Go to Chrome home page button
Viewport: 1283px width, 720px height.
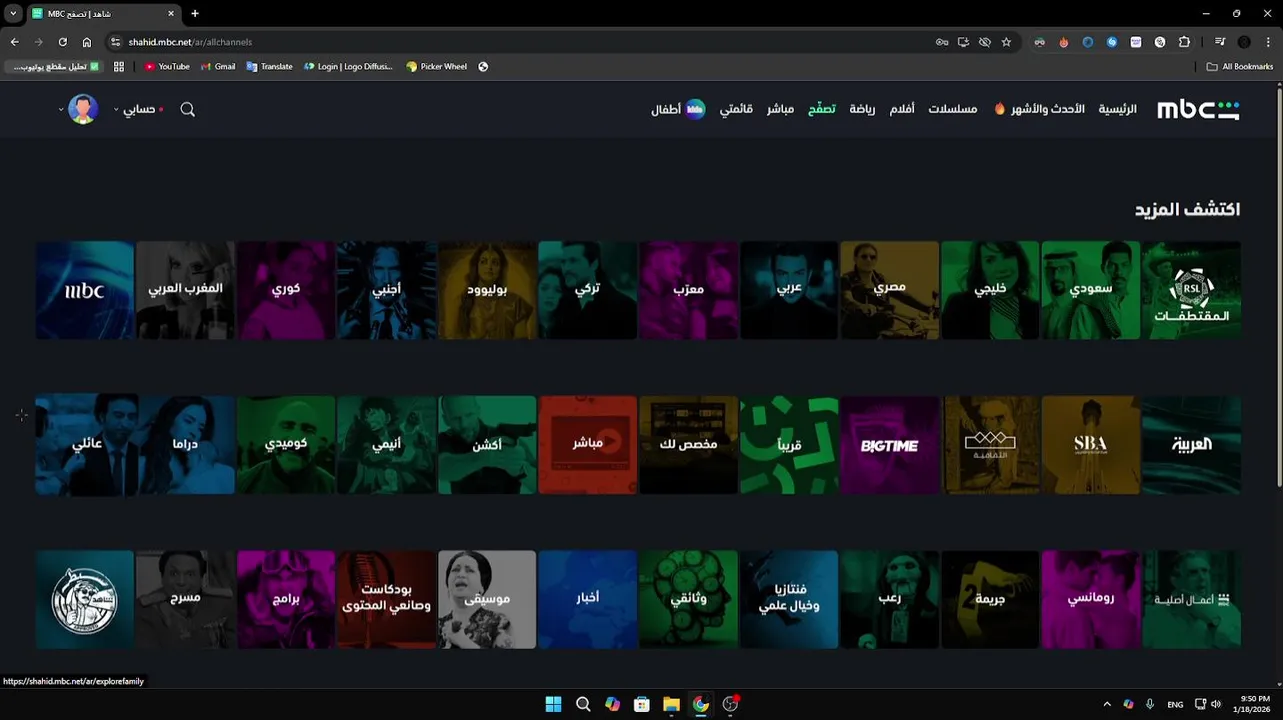[x=87, y=42]
